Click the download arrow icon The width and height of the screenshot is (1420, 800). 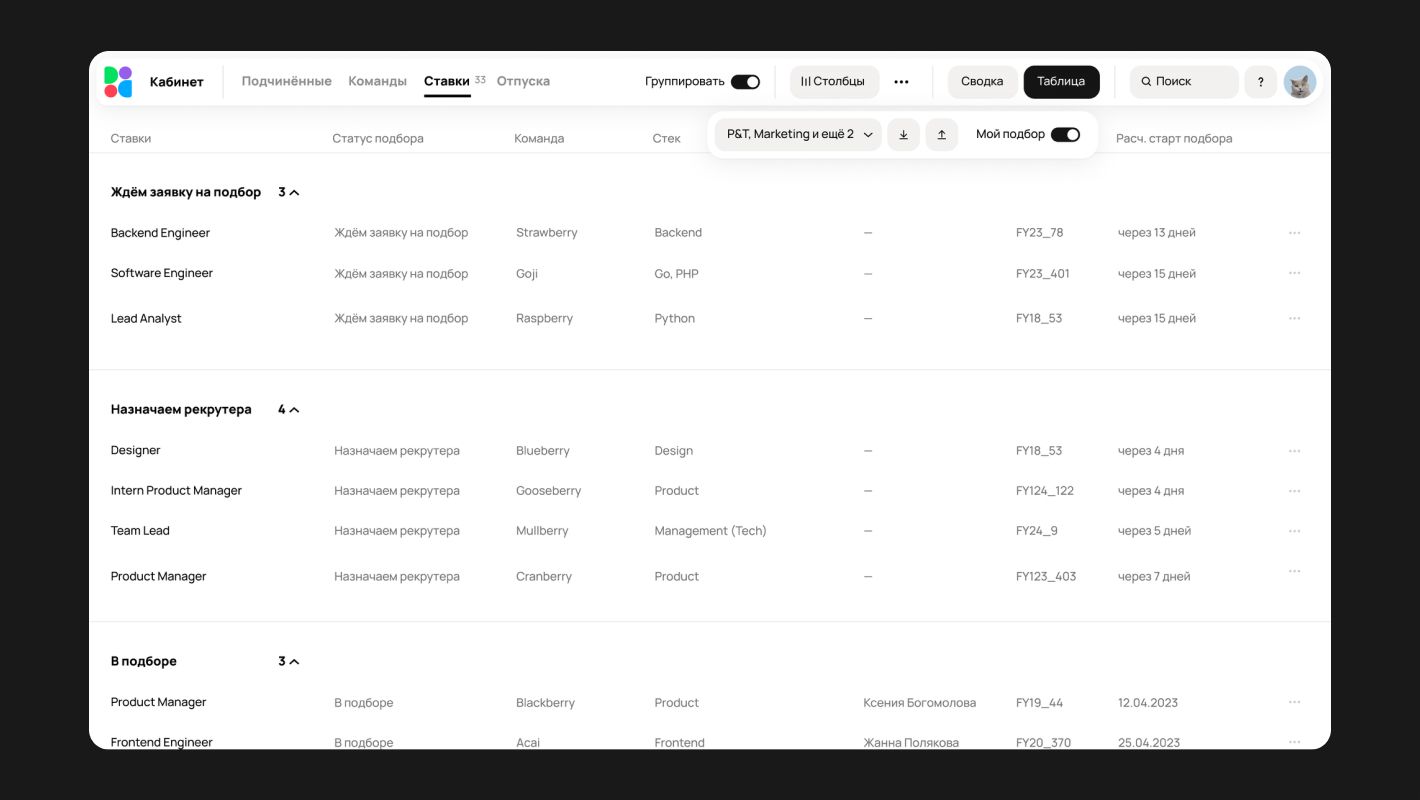pos(903,135)
